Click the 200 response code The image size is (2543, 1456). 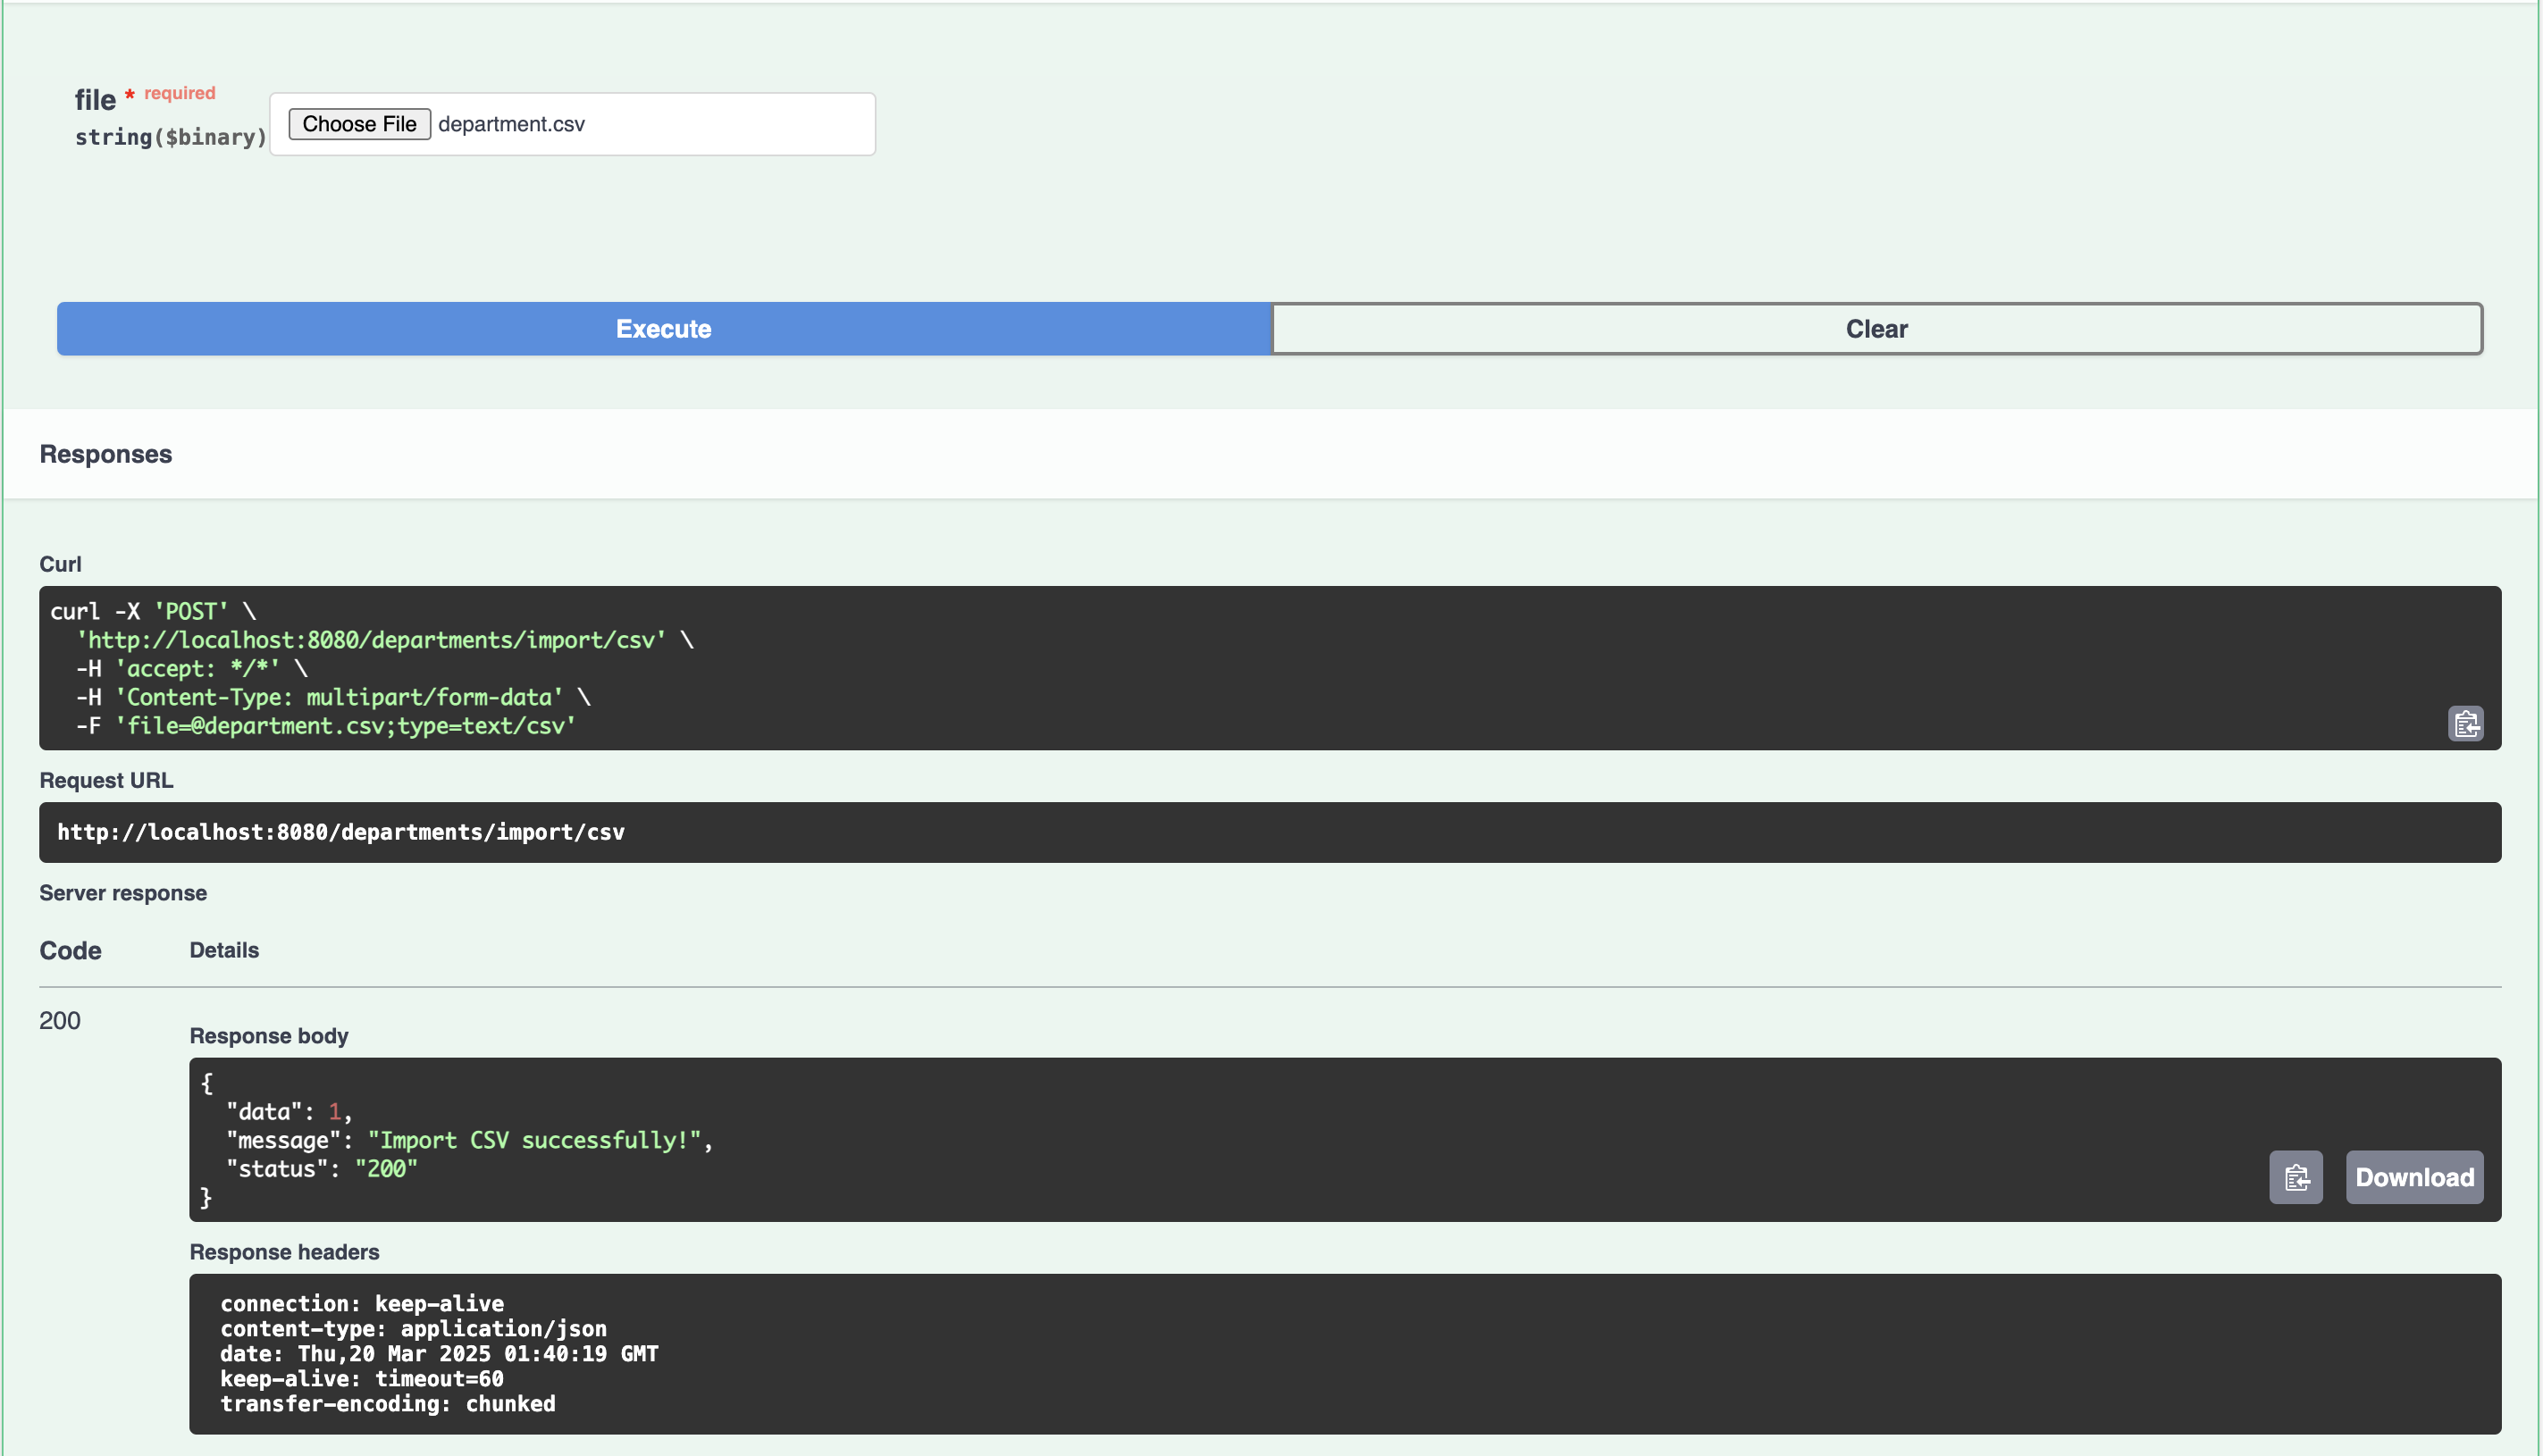click(x=60, y=1020)
